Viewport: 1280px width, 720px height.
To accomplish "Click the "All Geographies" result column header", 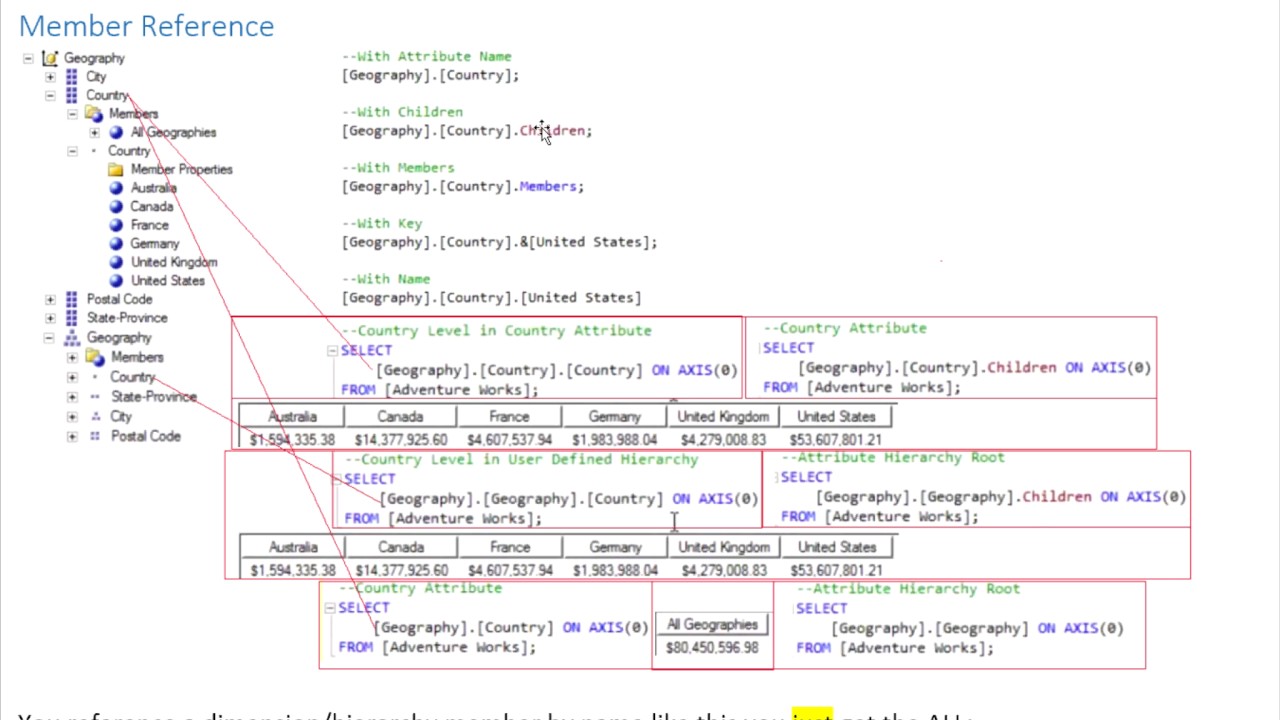I will pyautogui.click(x=712, y=625).
